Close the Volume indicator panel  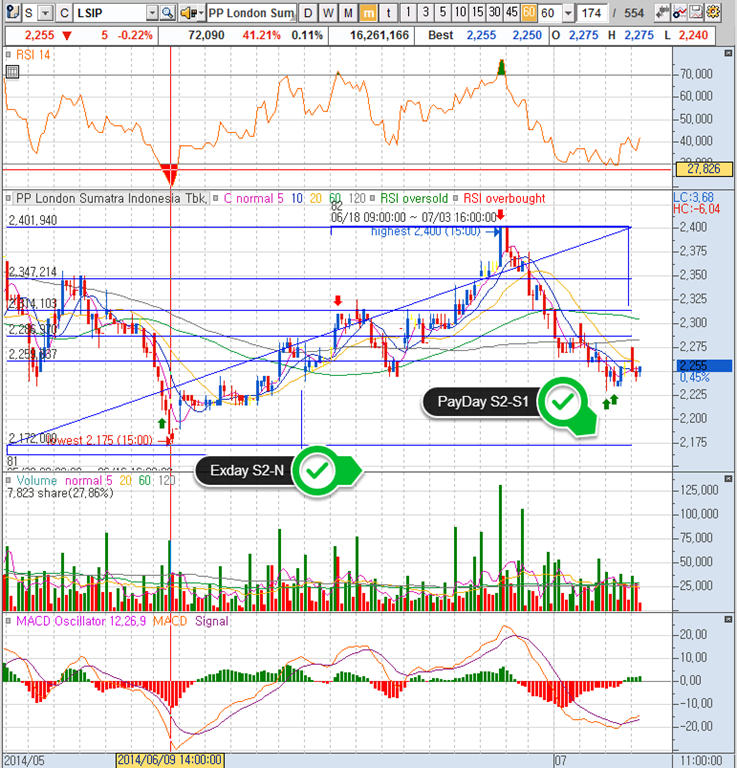point(728,478)
